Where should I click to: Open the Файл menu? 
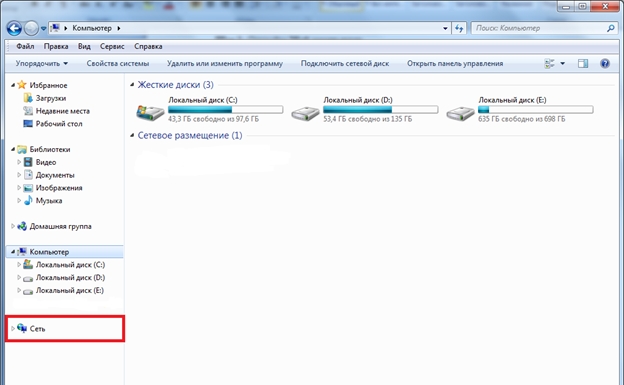[25, 46]
